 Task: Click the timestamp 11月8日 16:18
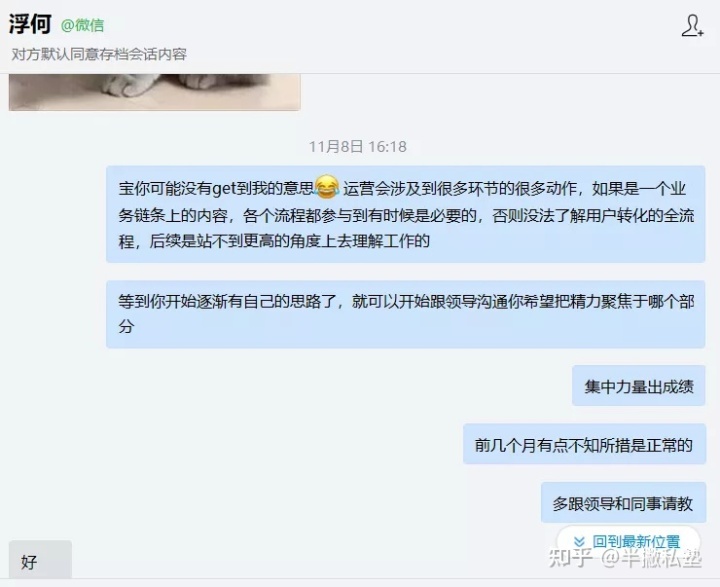[x=358, y=147]
